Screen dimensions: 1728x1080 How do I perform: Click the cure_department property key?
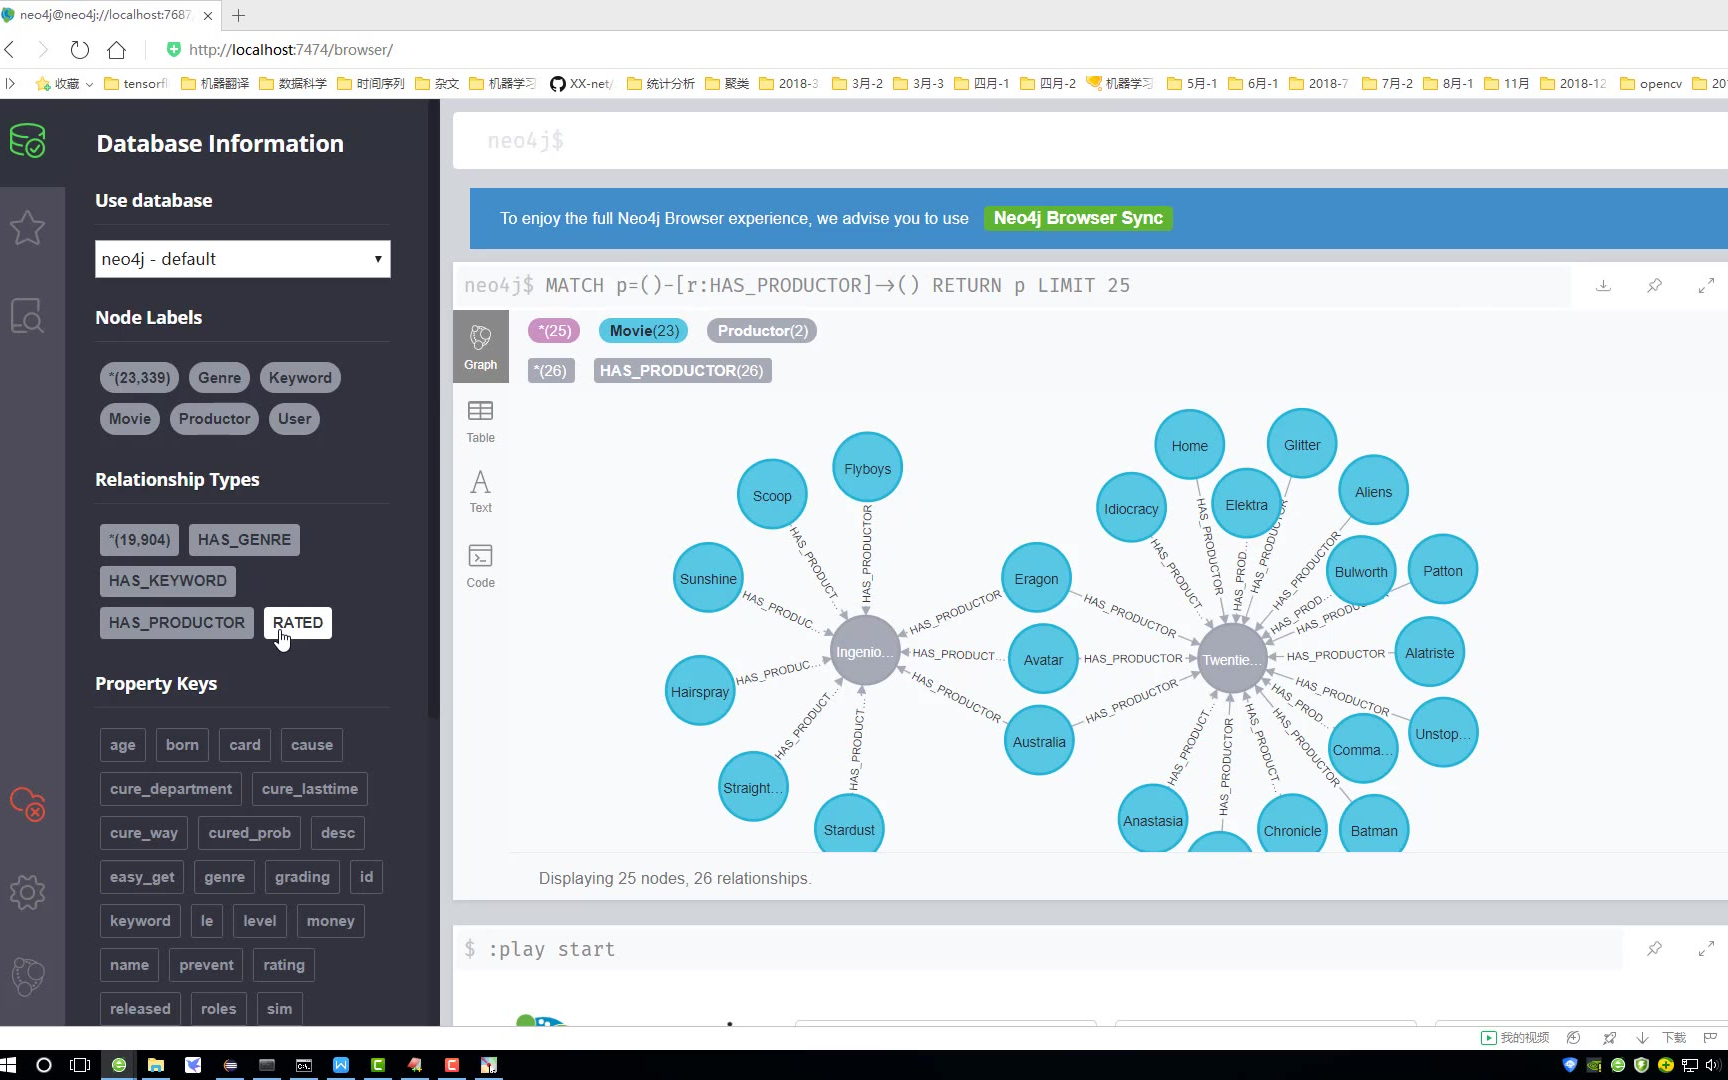pyautogui.click(x=171, y=789)
